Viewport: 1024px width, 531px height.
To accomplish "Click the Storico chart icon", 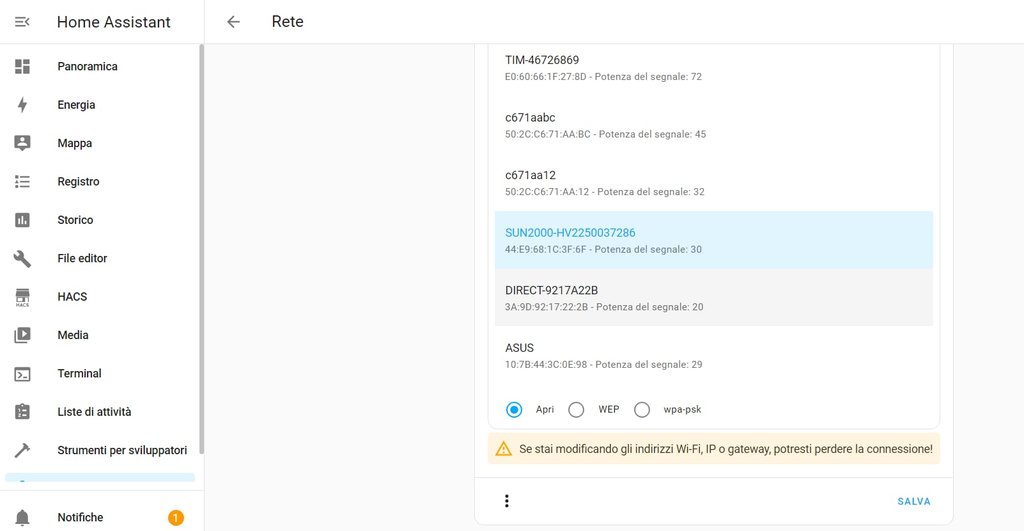I will [x=22, y=220].
